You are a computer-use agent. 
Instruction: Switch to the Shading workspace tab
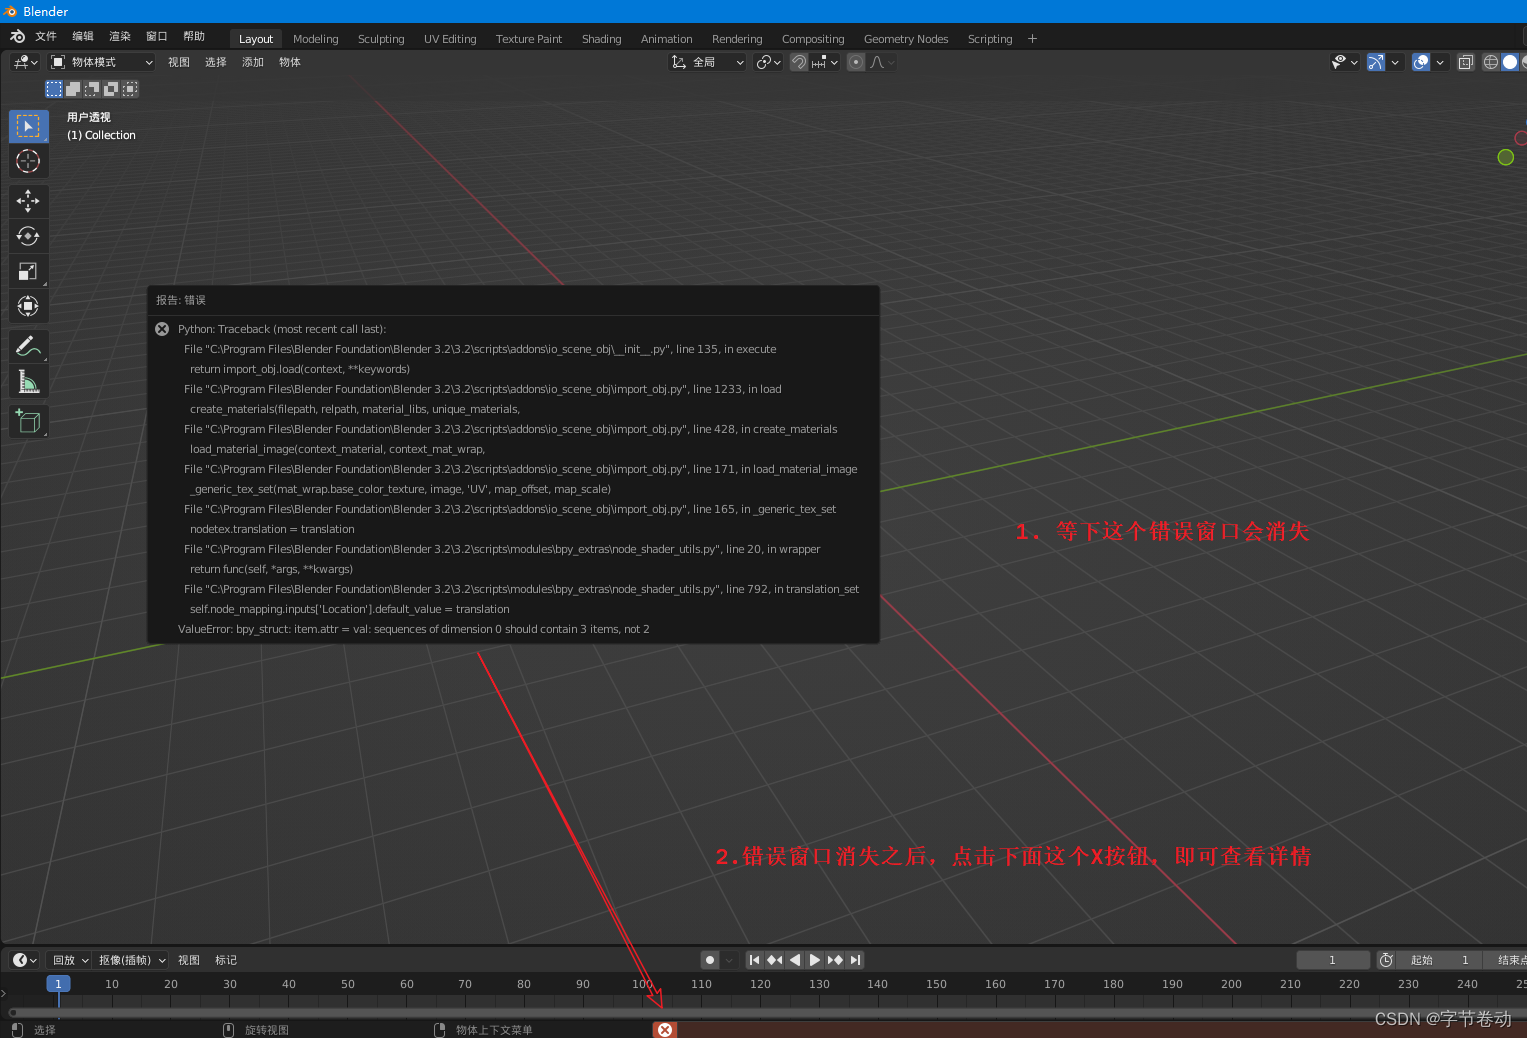(601, 39)
